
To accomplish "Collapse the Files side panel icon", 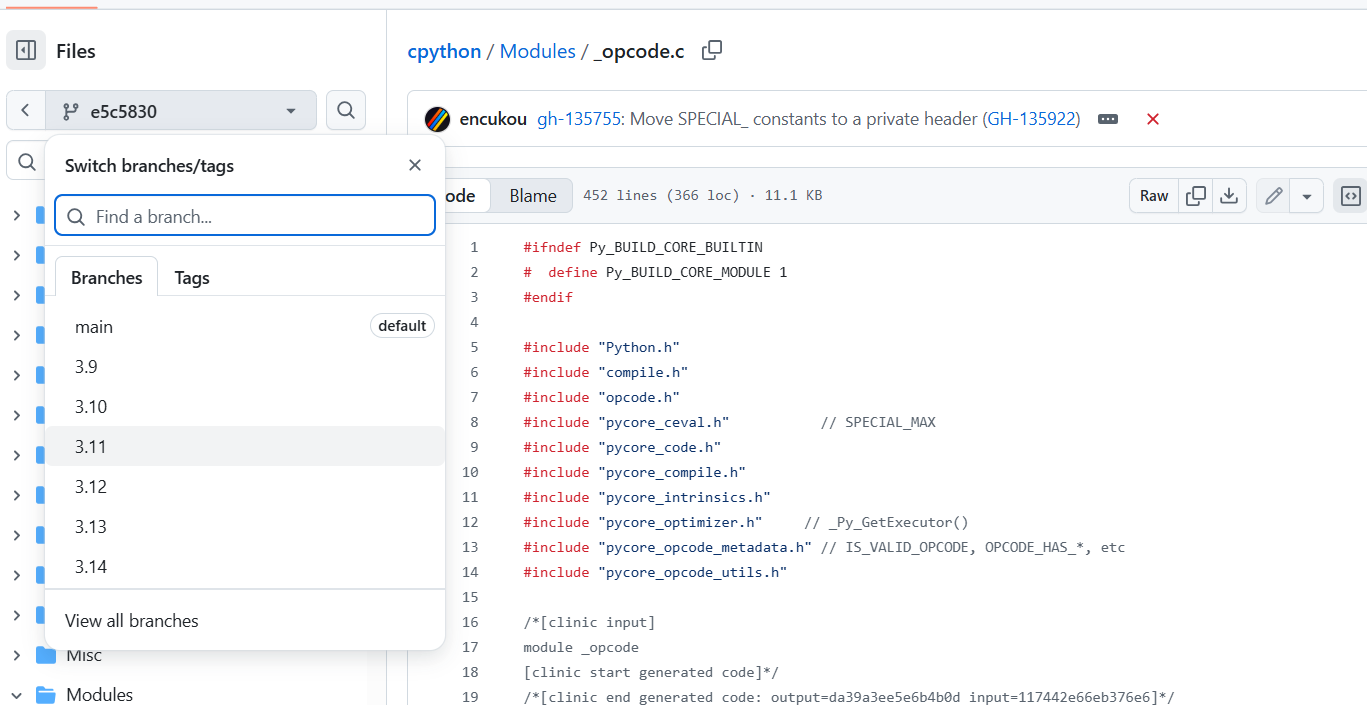I will [x=26, y=50].
